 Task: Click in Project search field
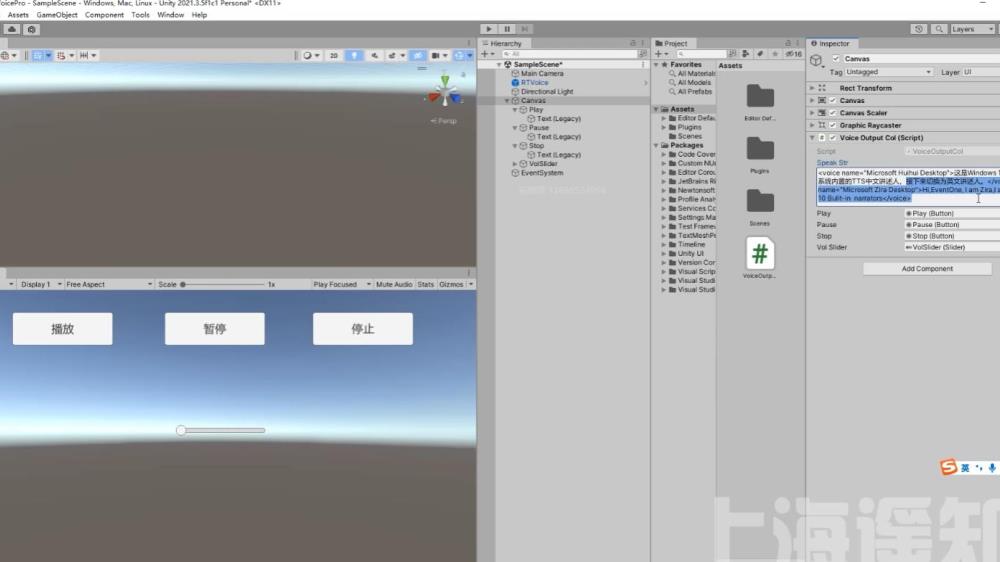(x=700, y=54)
